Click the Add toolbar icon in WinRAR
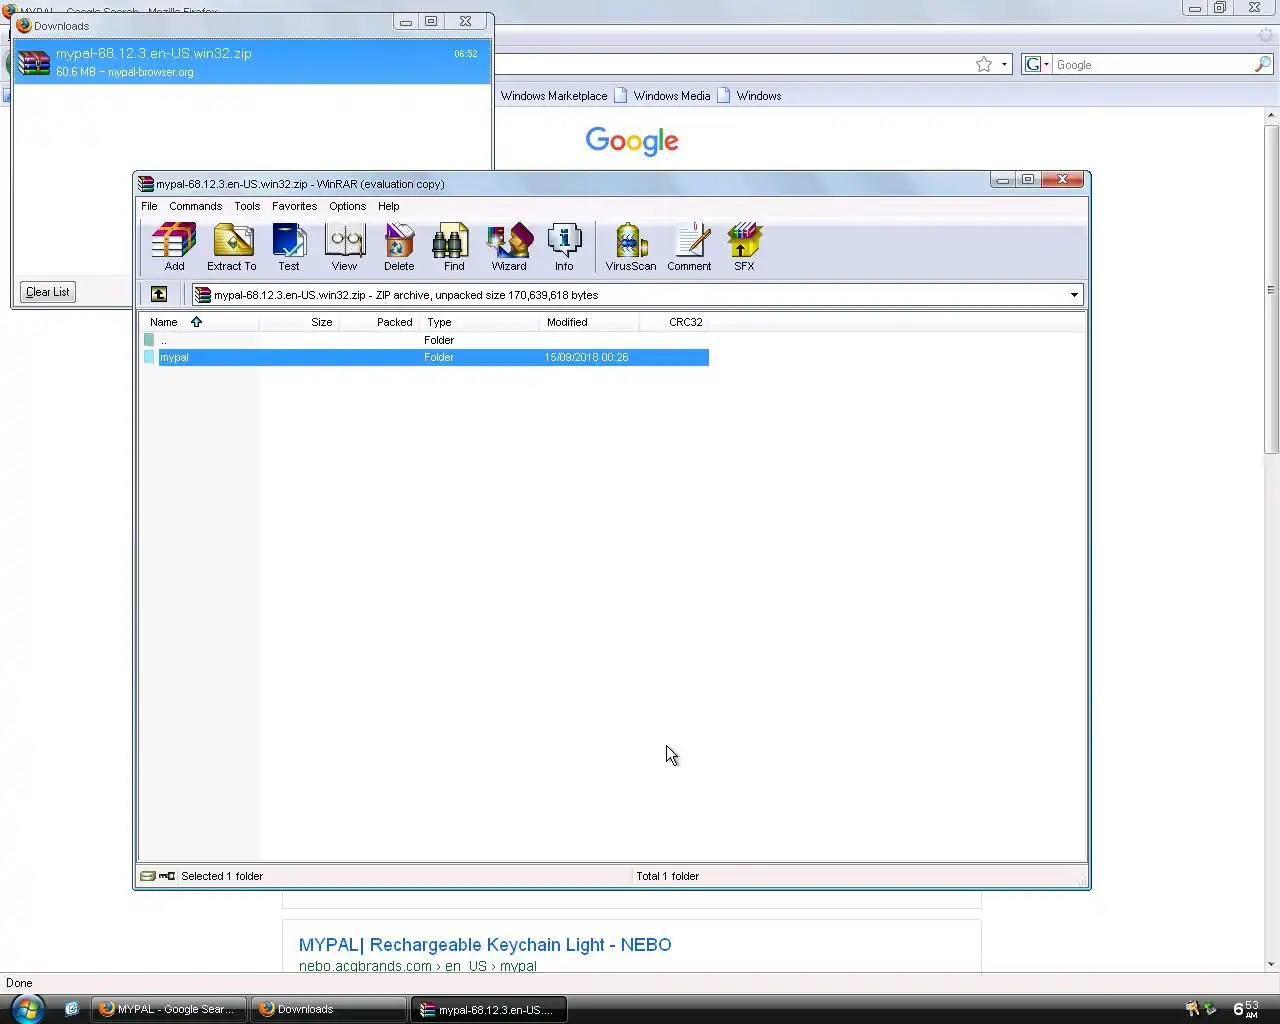Viewport: 1280px width, 1024px height. tap(174, 247)
